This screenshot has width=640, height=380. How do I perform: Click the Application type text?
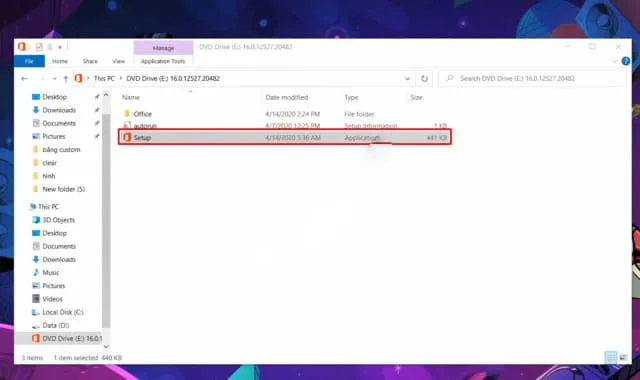362,138
